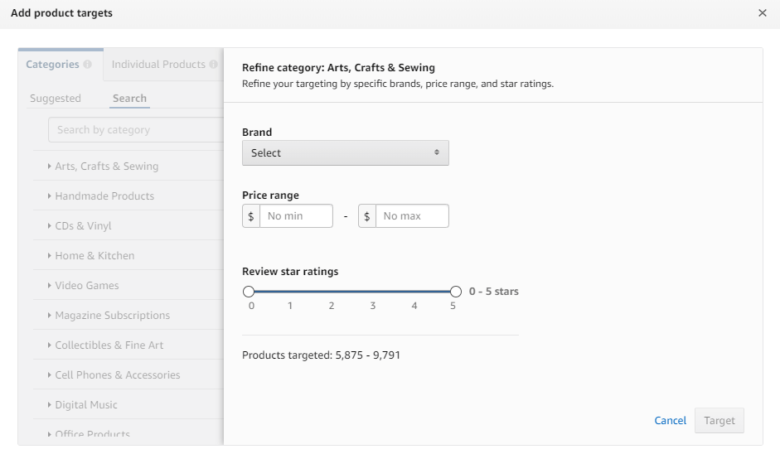The image size is (780, 454).
Task: Open the Suggested sub-tab
Action: [x=55, y=98]
